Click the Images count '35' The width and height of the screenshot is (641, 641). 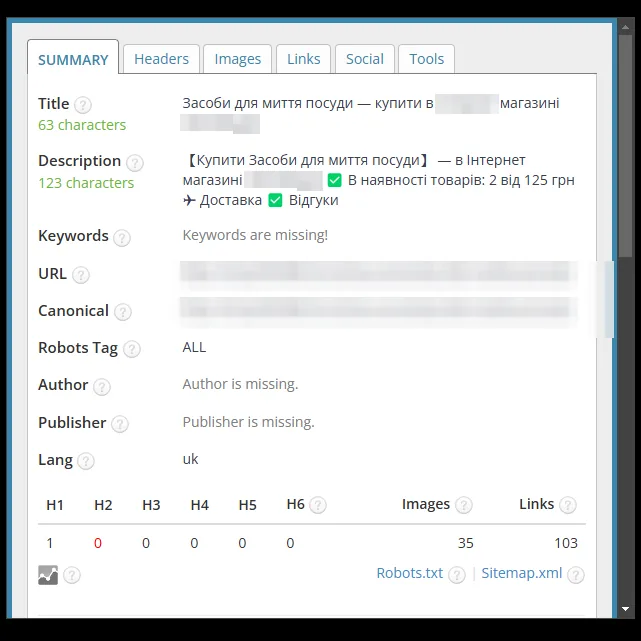466,543
